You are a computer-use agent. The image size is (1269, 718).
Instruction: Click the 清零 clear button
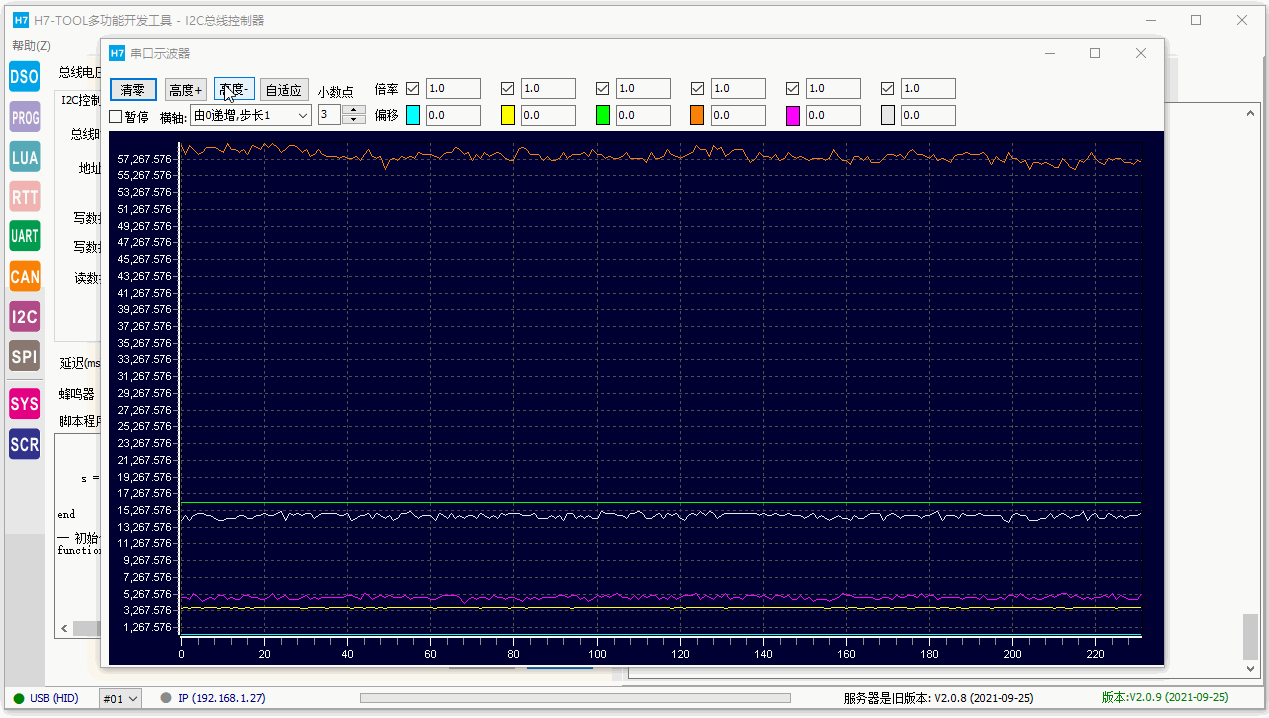click(x=133, y=90)
